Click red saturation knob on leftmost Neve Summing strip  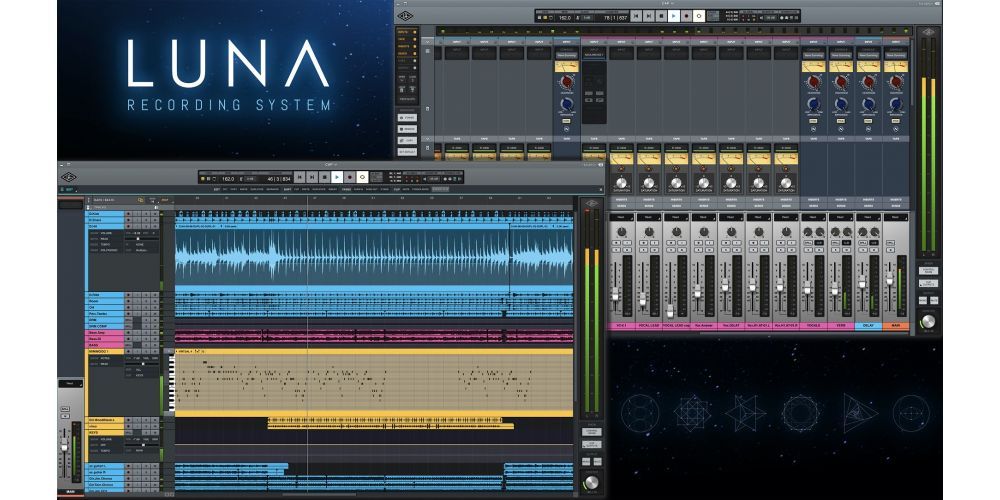pyautogui.click(x=566, y=82)
